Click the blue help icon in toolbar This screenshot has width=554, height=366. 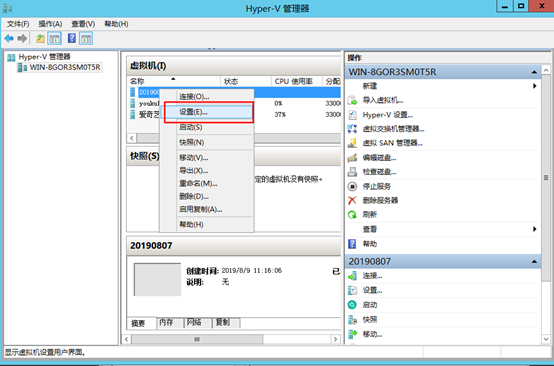[x=72, y=38]
